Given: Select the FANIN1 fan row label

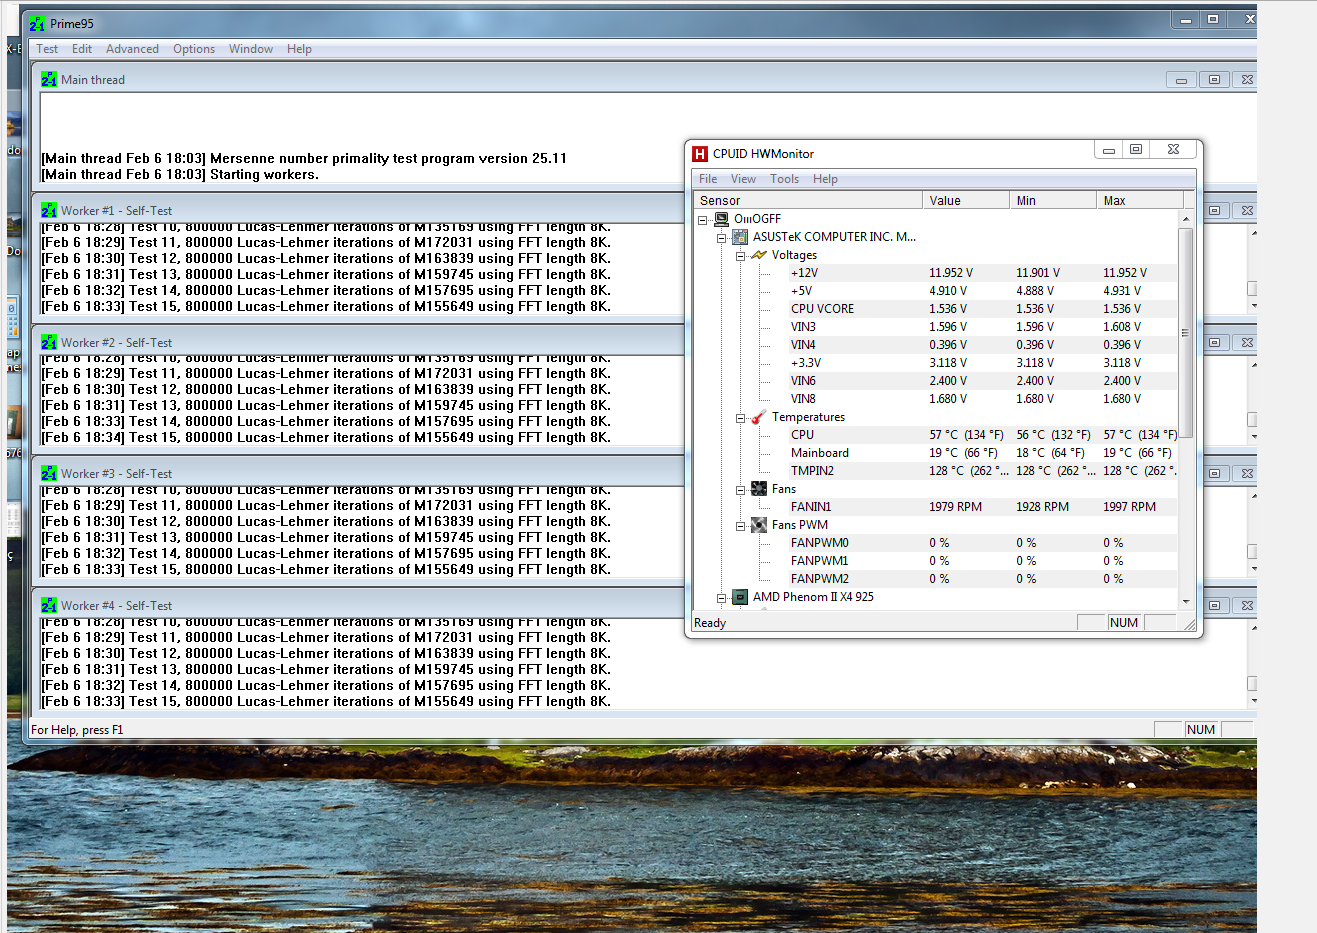Looking at the screenshot, I should click(811, 507).
